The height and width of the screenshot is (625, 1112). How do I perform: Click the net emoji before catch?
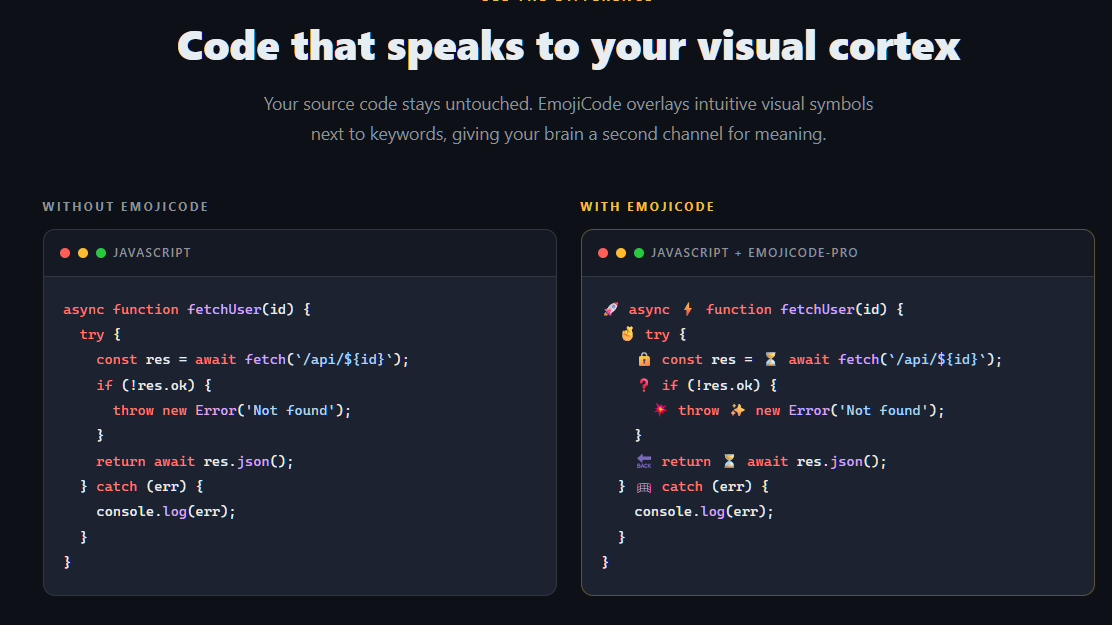pos(644,487)
